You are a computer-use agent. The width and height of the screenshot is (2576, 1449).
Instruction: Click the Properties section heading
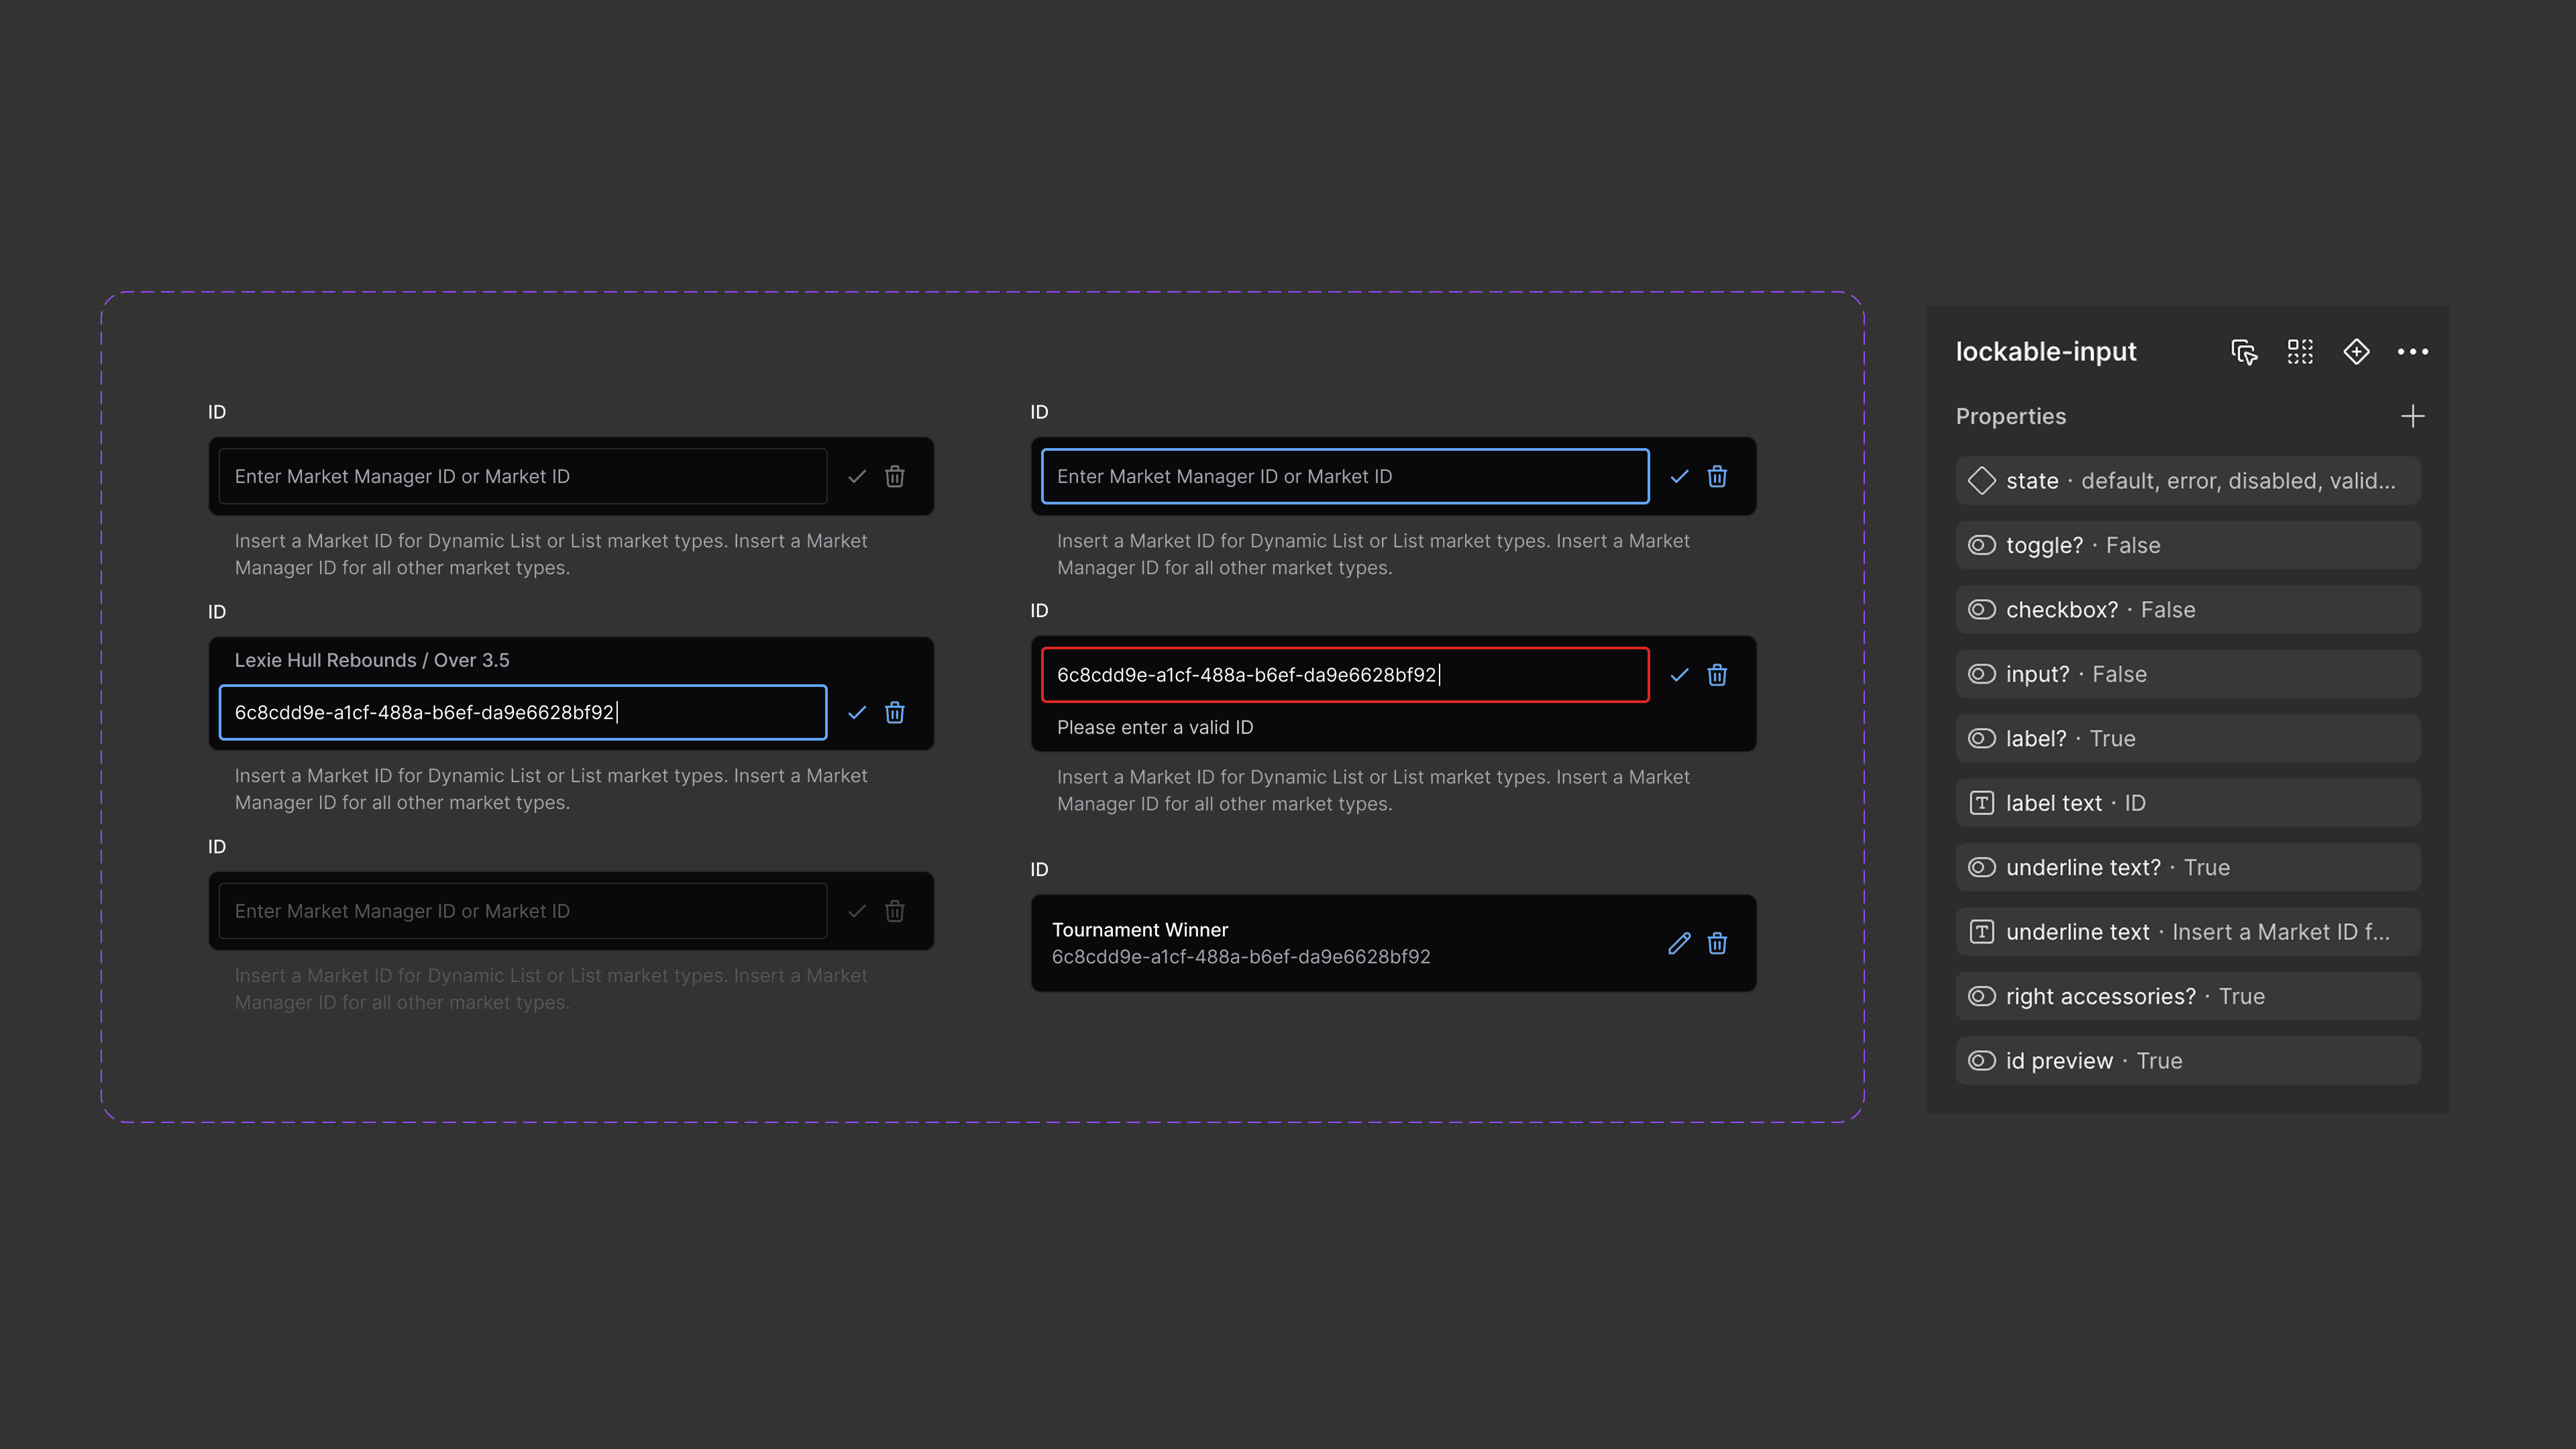[x=2010, y=416]
